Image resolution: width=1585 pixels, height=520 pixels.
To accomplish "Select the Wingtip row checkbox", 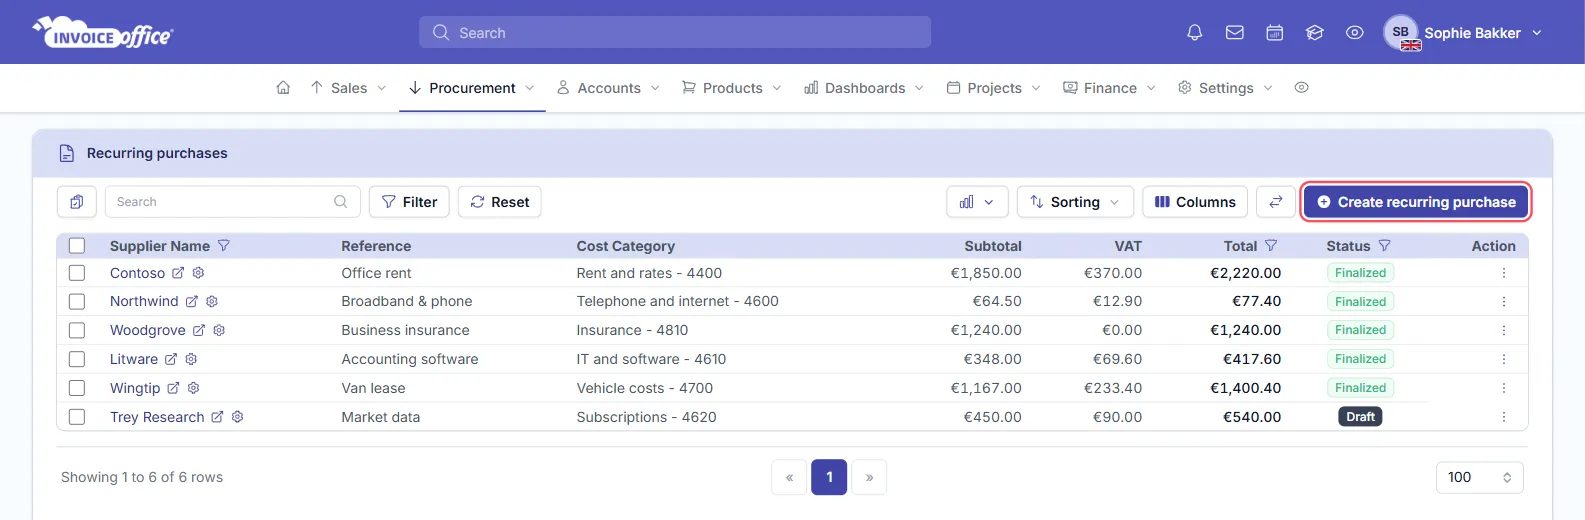I will [x=77, y=388].
